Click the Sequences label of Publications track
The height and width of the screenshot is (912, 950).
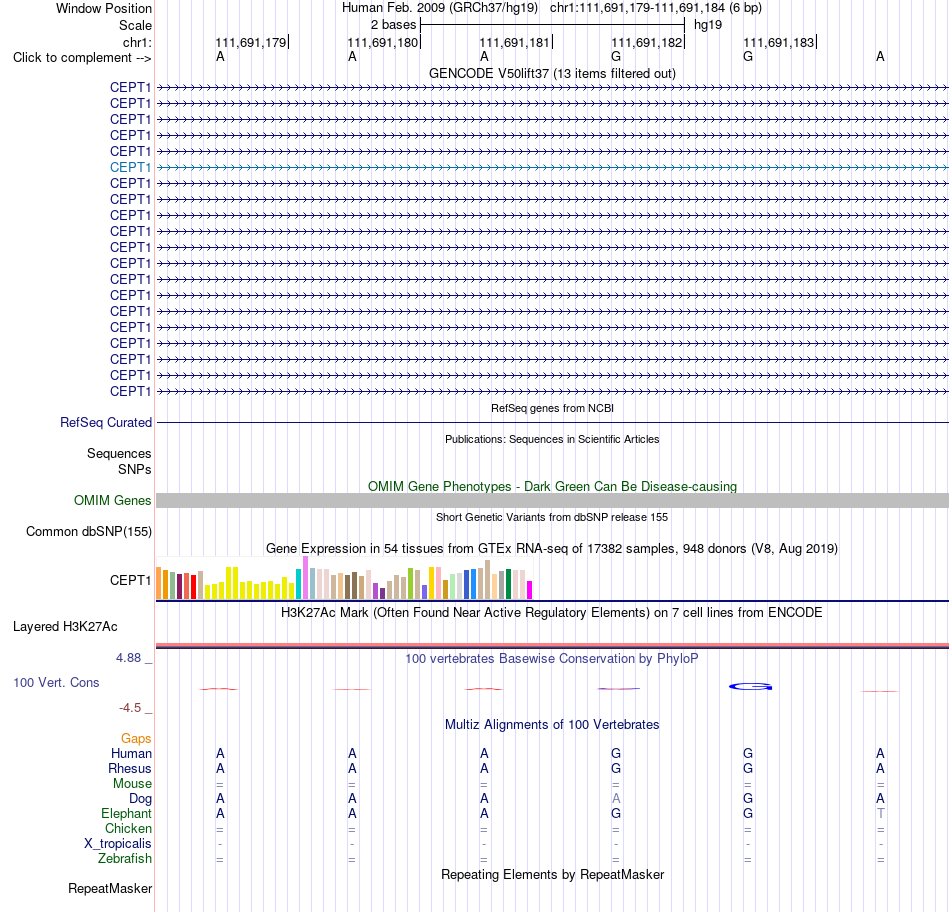click(119, 453)
